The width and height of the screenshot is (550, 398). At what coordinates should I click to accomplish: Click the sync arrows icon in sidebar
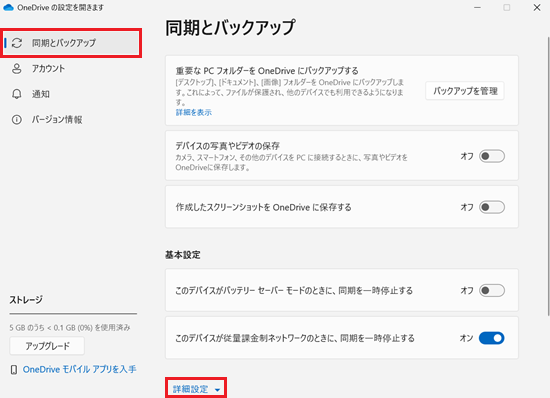coord(17,43)
